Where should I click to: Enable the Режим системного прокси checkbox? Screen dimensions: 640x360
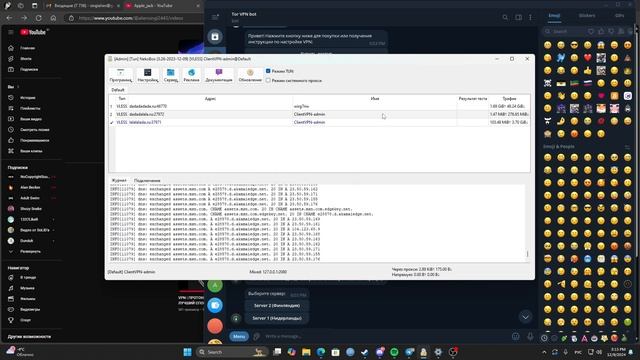tap(268, 80)
